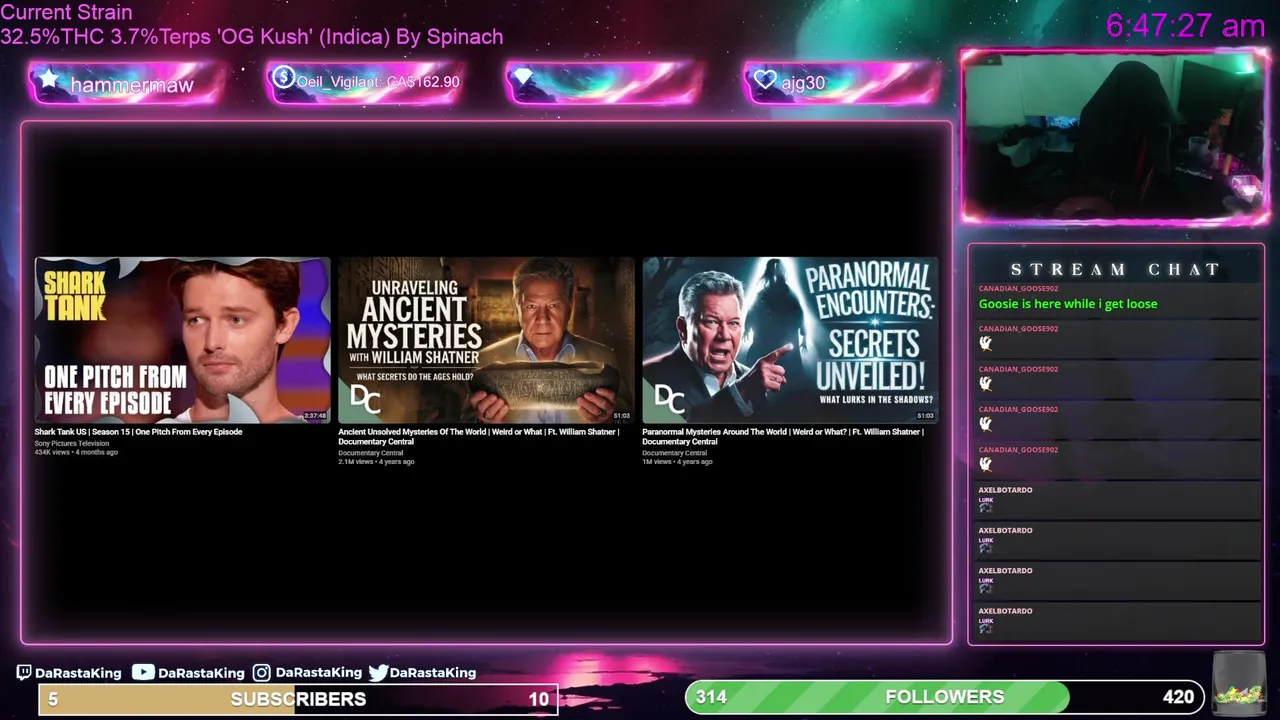Click the star icon beside hammermaw

click(x=48, y=79)
